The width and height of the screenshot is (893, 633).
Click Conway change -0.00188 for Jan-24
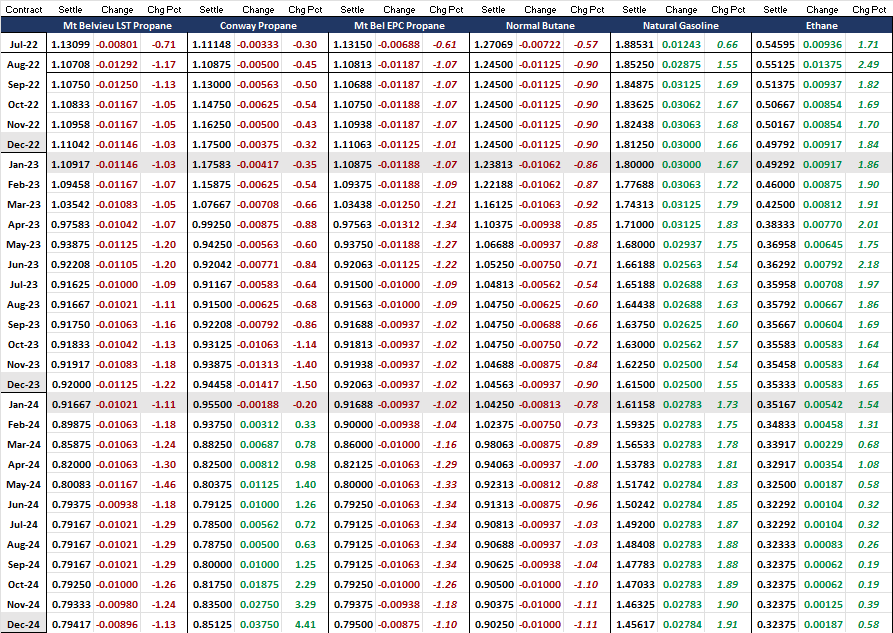coord(258,405)
